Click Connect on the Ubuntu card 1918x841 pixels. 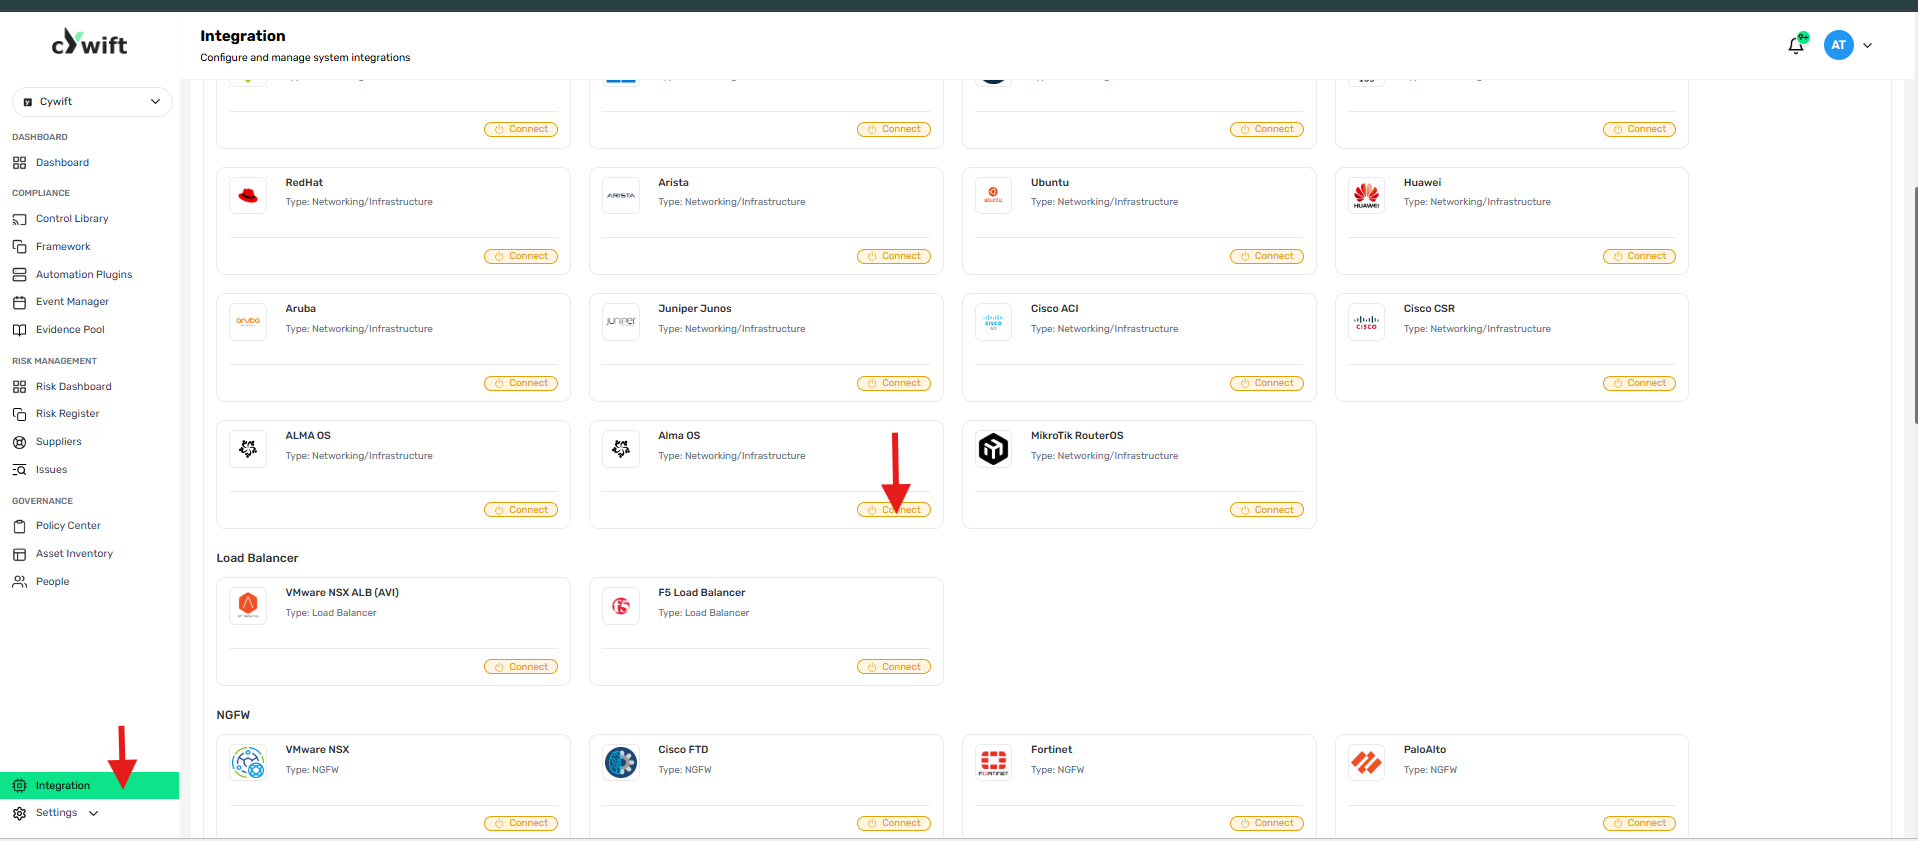(x=1267, y=256)
